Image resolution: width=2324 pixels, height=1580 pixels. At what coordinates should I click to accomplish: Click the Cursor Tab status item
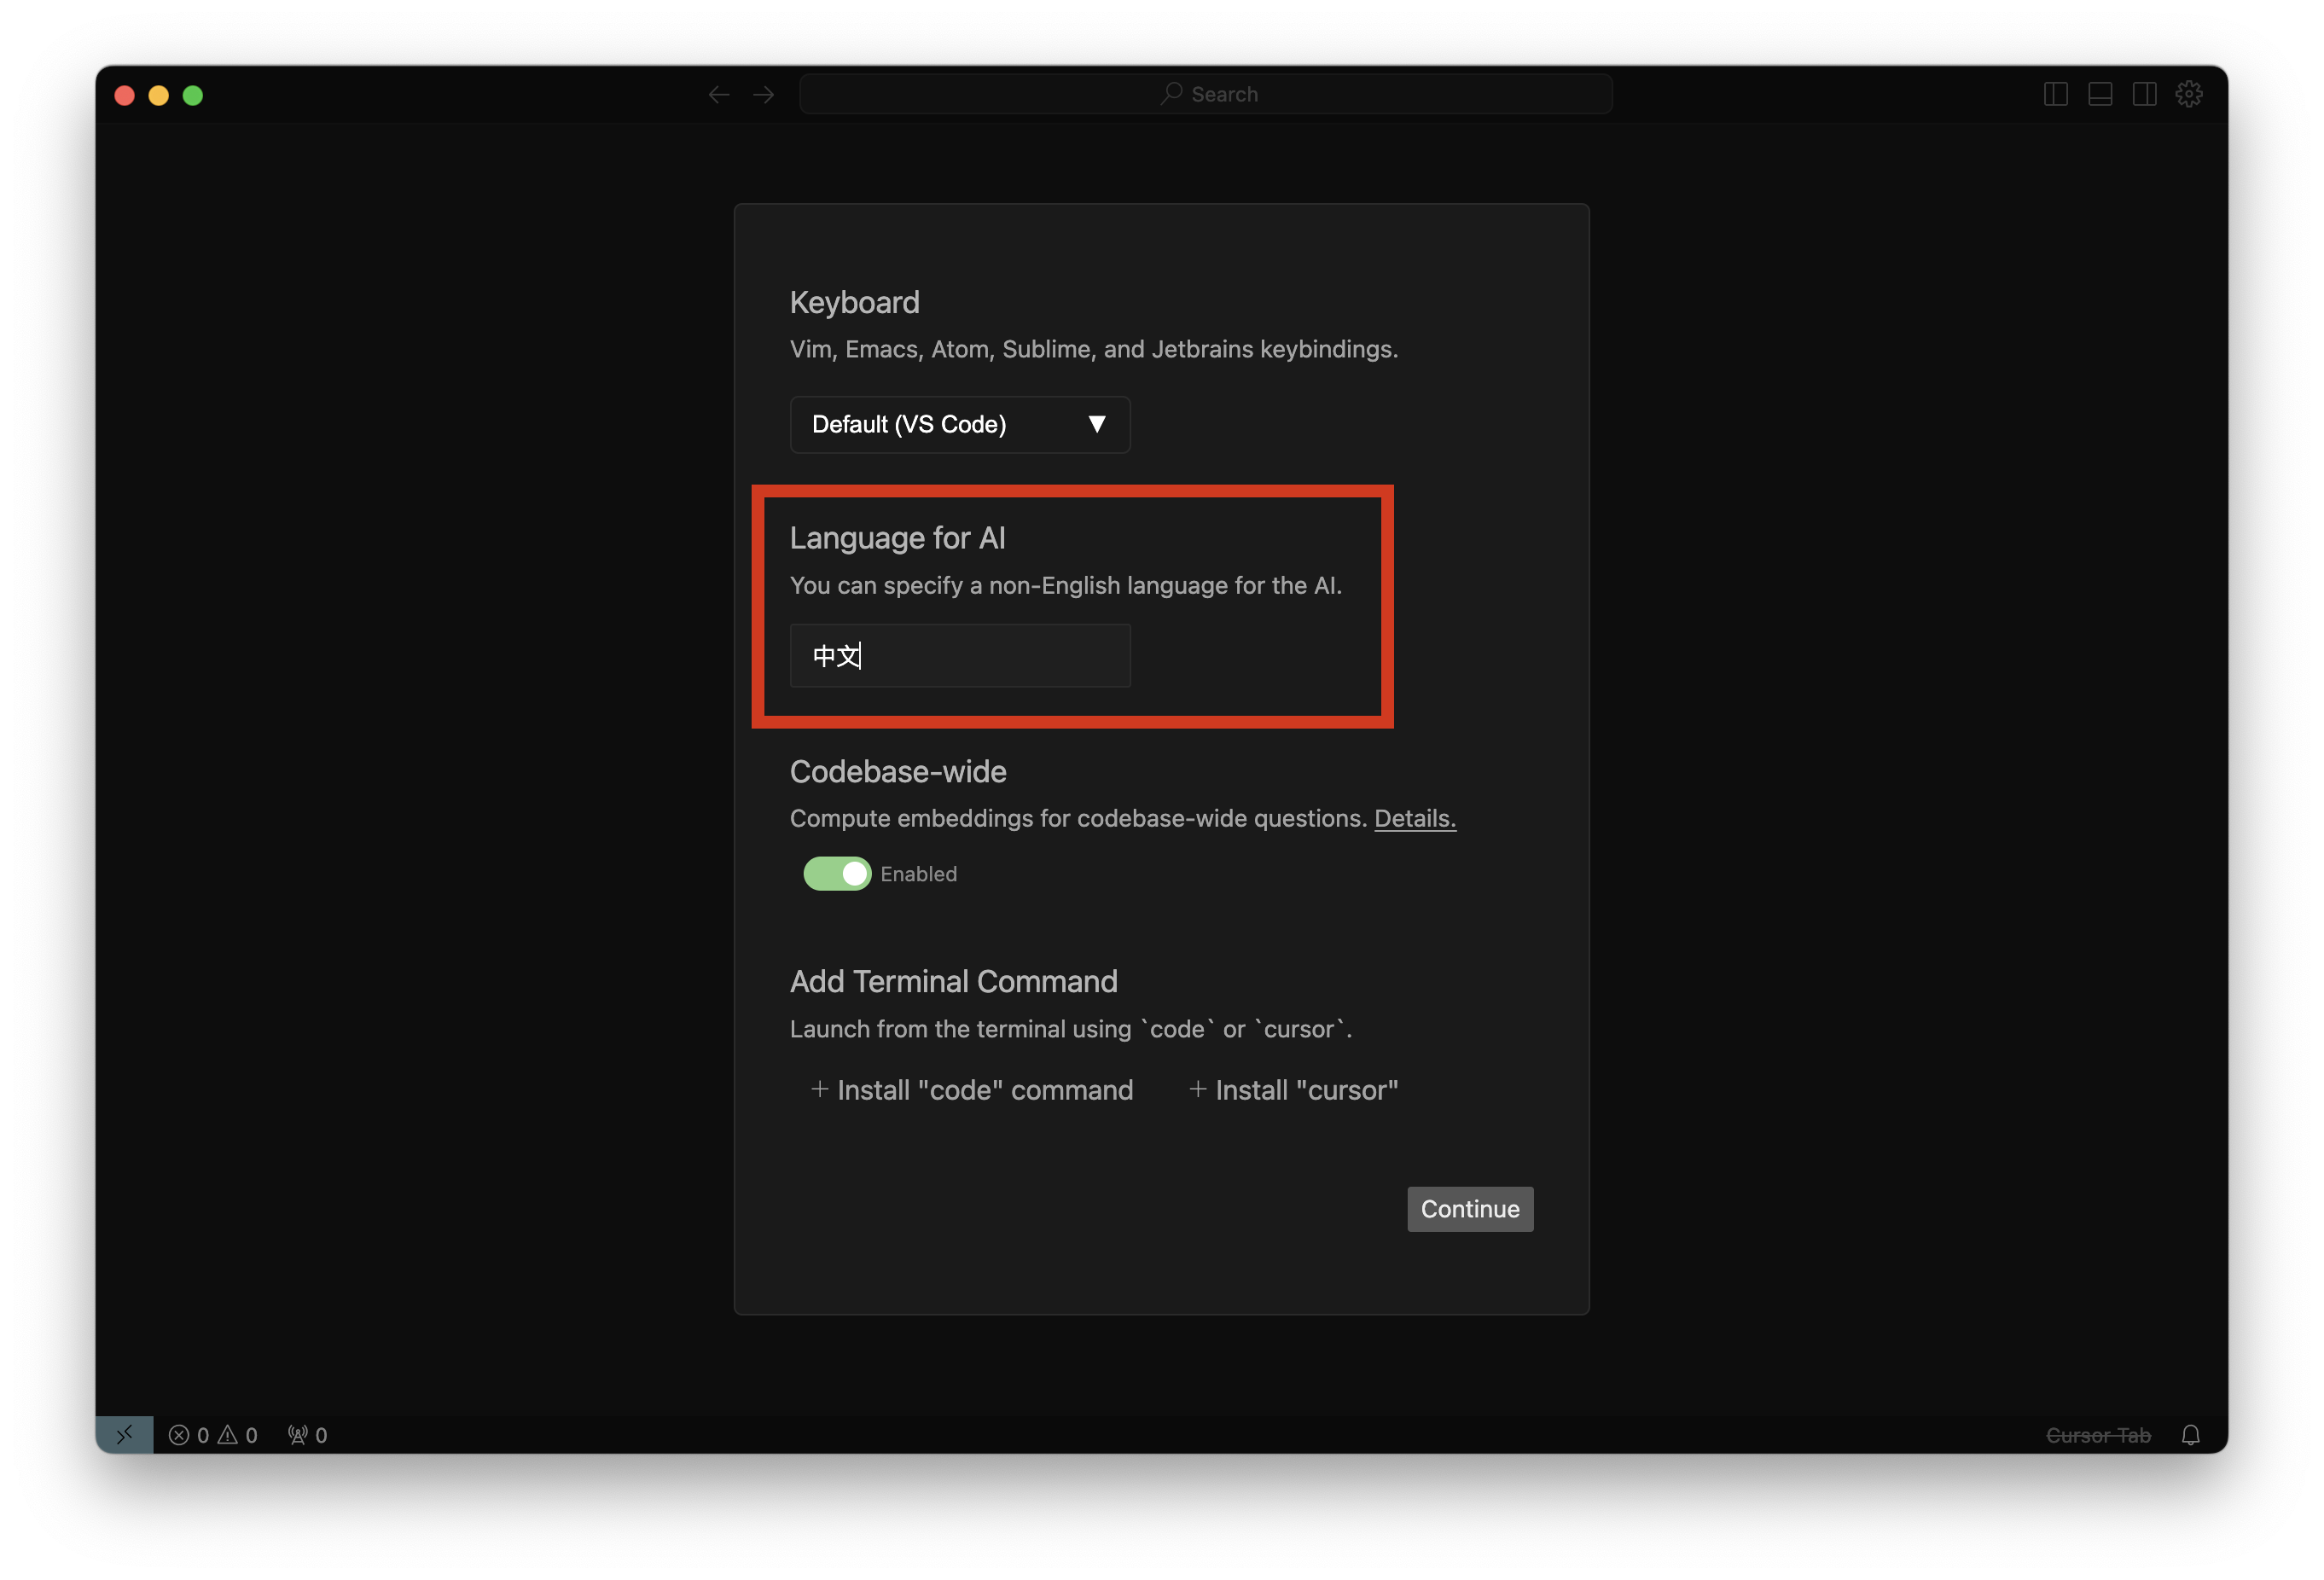point(2098,1435)
